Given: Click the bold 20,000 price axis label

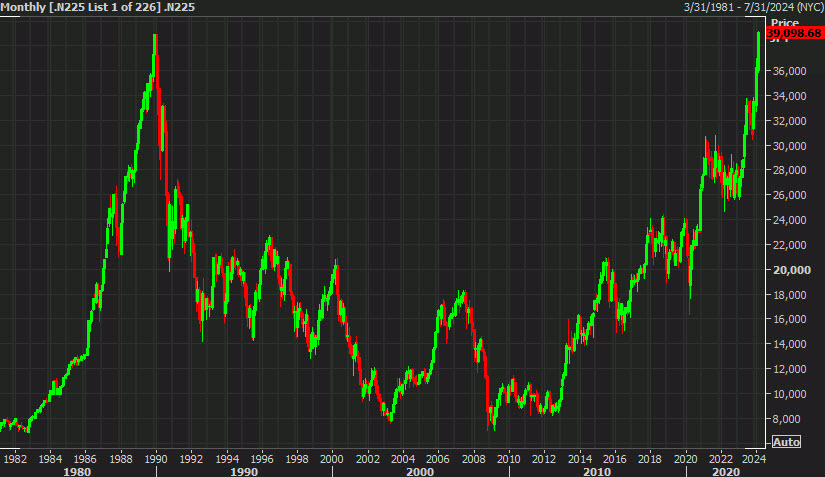Looking at the screenshot, I should (x=792, y=270).
